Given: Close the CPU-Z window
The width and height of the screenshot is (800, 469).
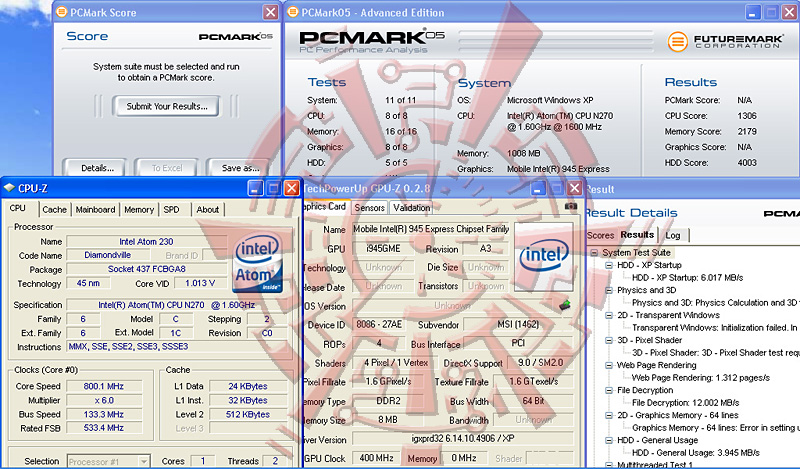Looking at the screenshot, I should [291, 188].
